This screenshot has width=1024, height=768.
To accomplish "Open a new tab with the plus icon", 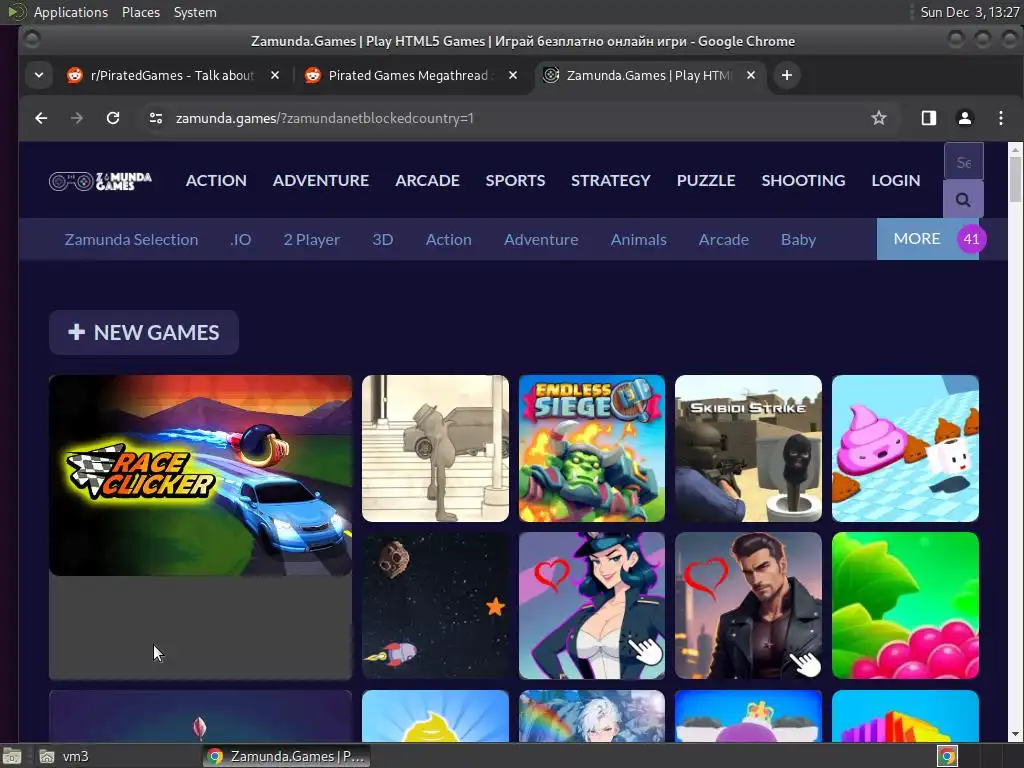I will [787, 75].
